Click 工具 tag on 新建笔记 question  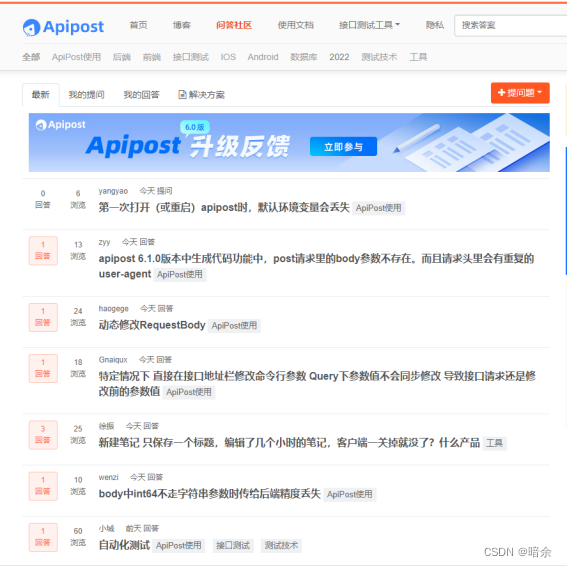(x=494, y=443)
